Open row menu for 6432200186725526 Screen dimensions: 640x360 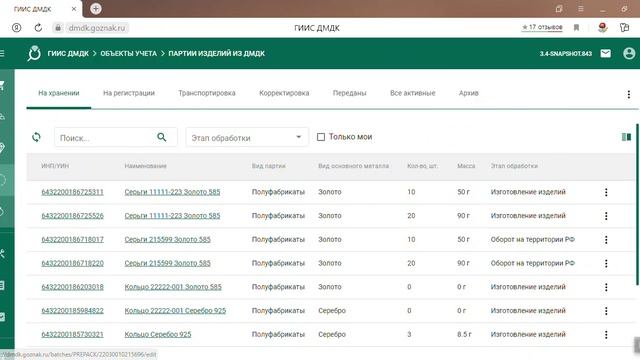click(x=606, y=216)
